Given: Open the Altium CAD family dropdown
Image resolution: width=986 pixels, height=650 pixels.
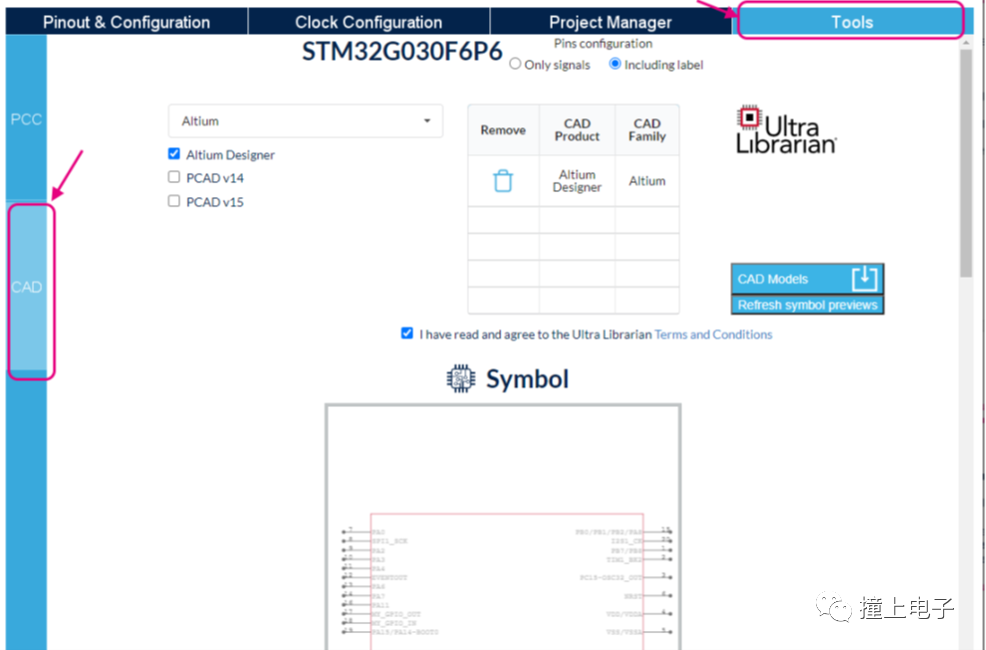Looking at the screenshot, I should pos(306,121).
